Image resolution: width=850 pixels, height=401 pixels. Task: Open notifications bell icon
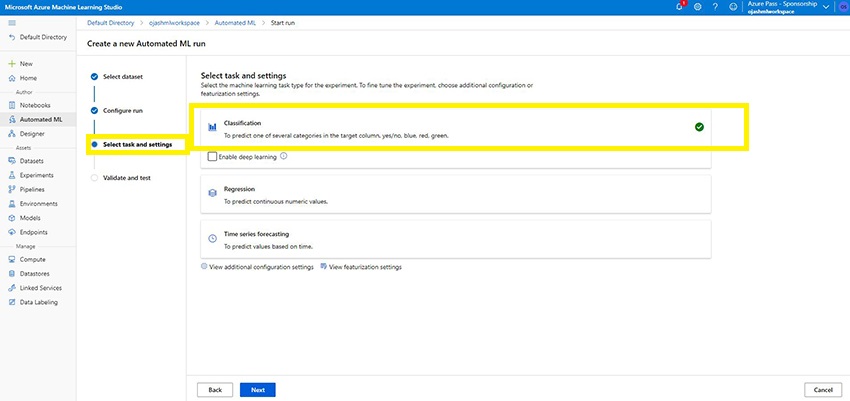coord(679,7)
